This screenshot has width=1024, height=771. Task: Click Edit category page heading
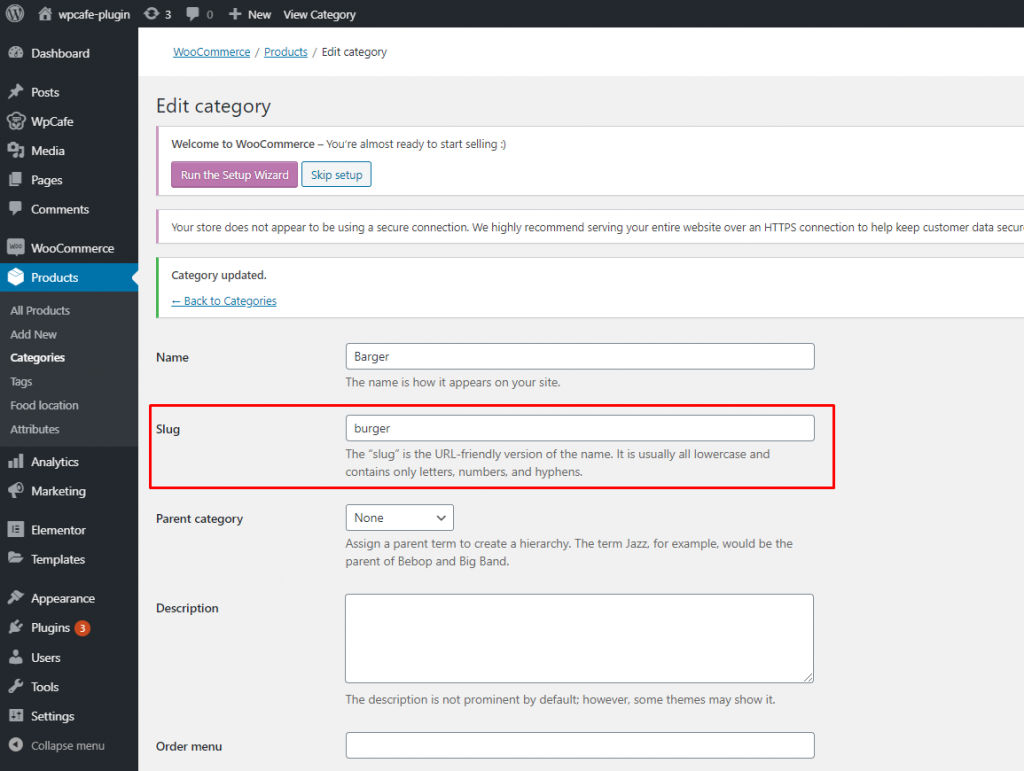click(214, 106)
